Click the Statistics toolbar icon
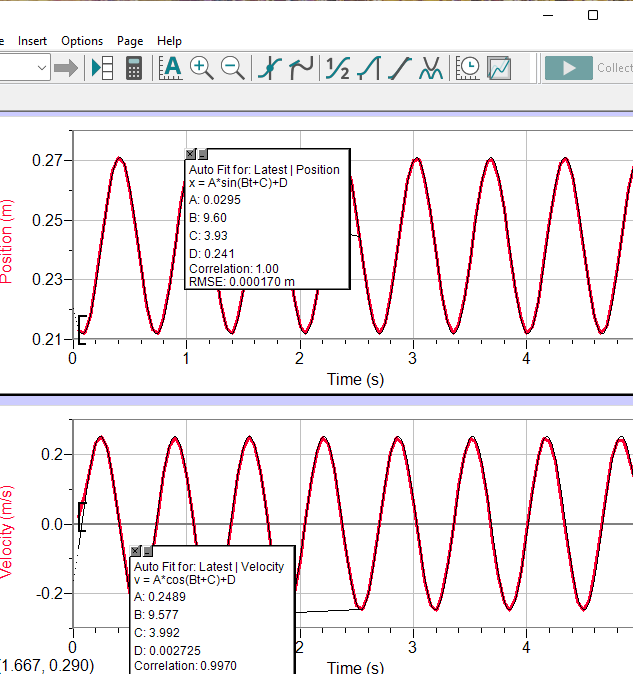Viewport: 633px width, 674px height. 339,68
